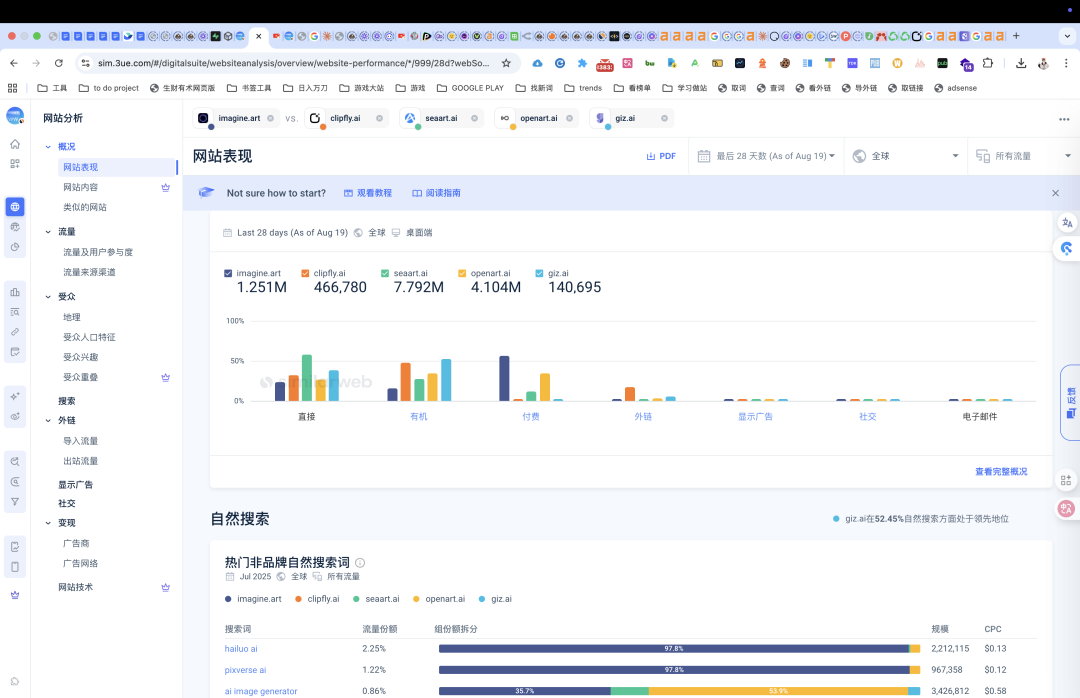Click 观看教程 watch tutorial link
1080x698 pixels.
(x=368, y=194)
